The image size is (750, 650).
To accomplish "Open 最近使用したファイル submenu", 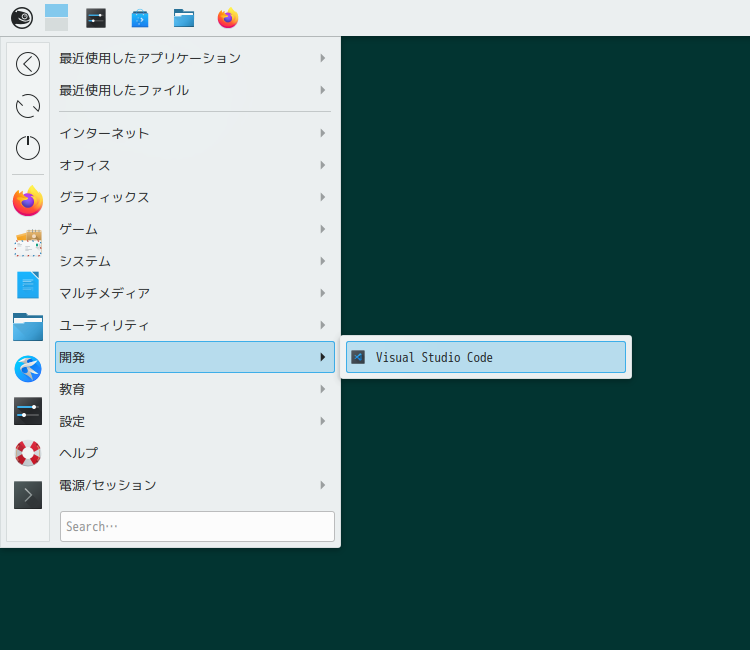I will coord(195,90).
